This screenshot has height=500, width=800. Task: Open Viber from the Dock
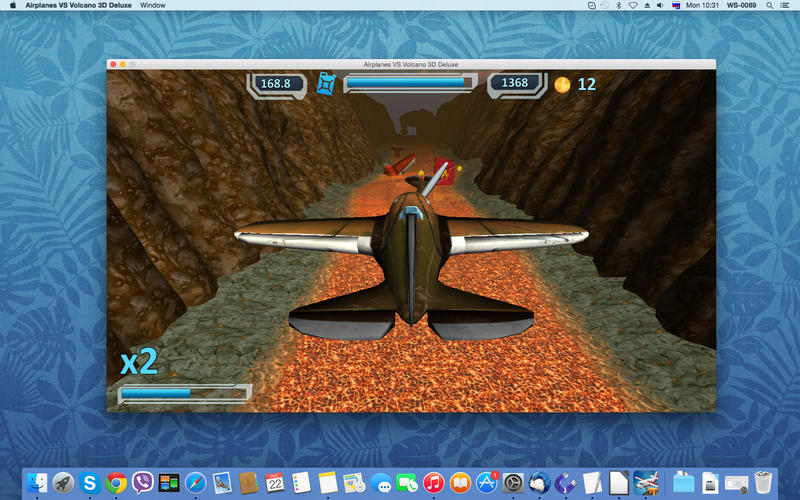(142, 483)
